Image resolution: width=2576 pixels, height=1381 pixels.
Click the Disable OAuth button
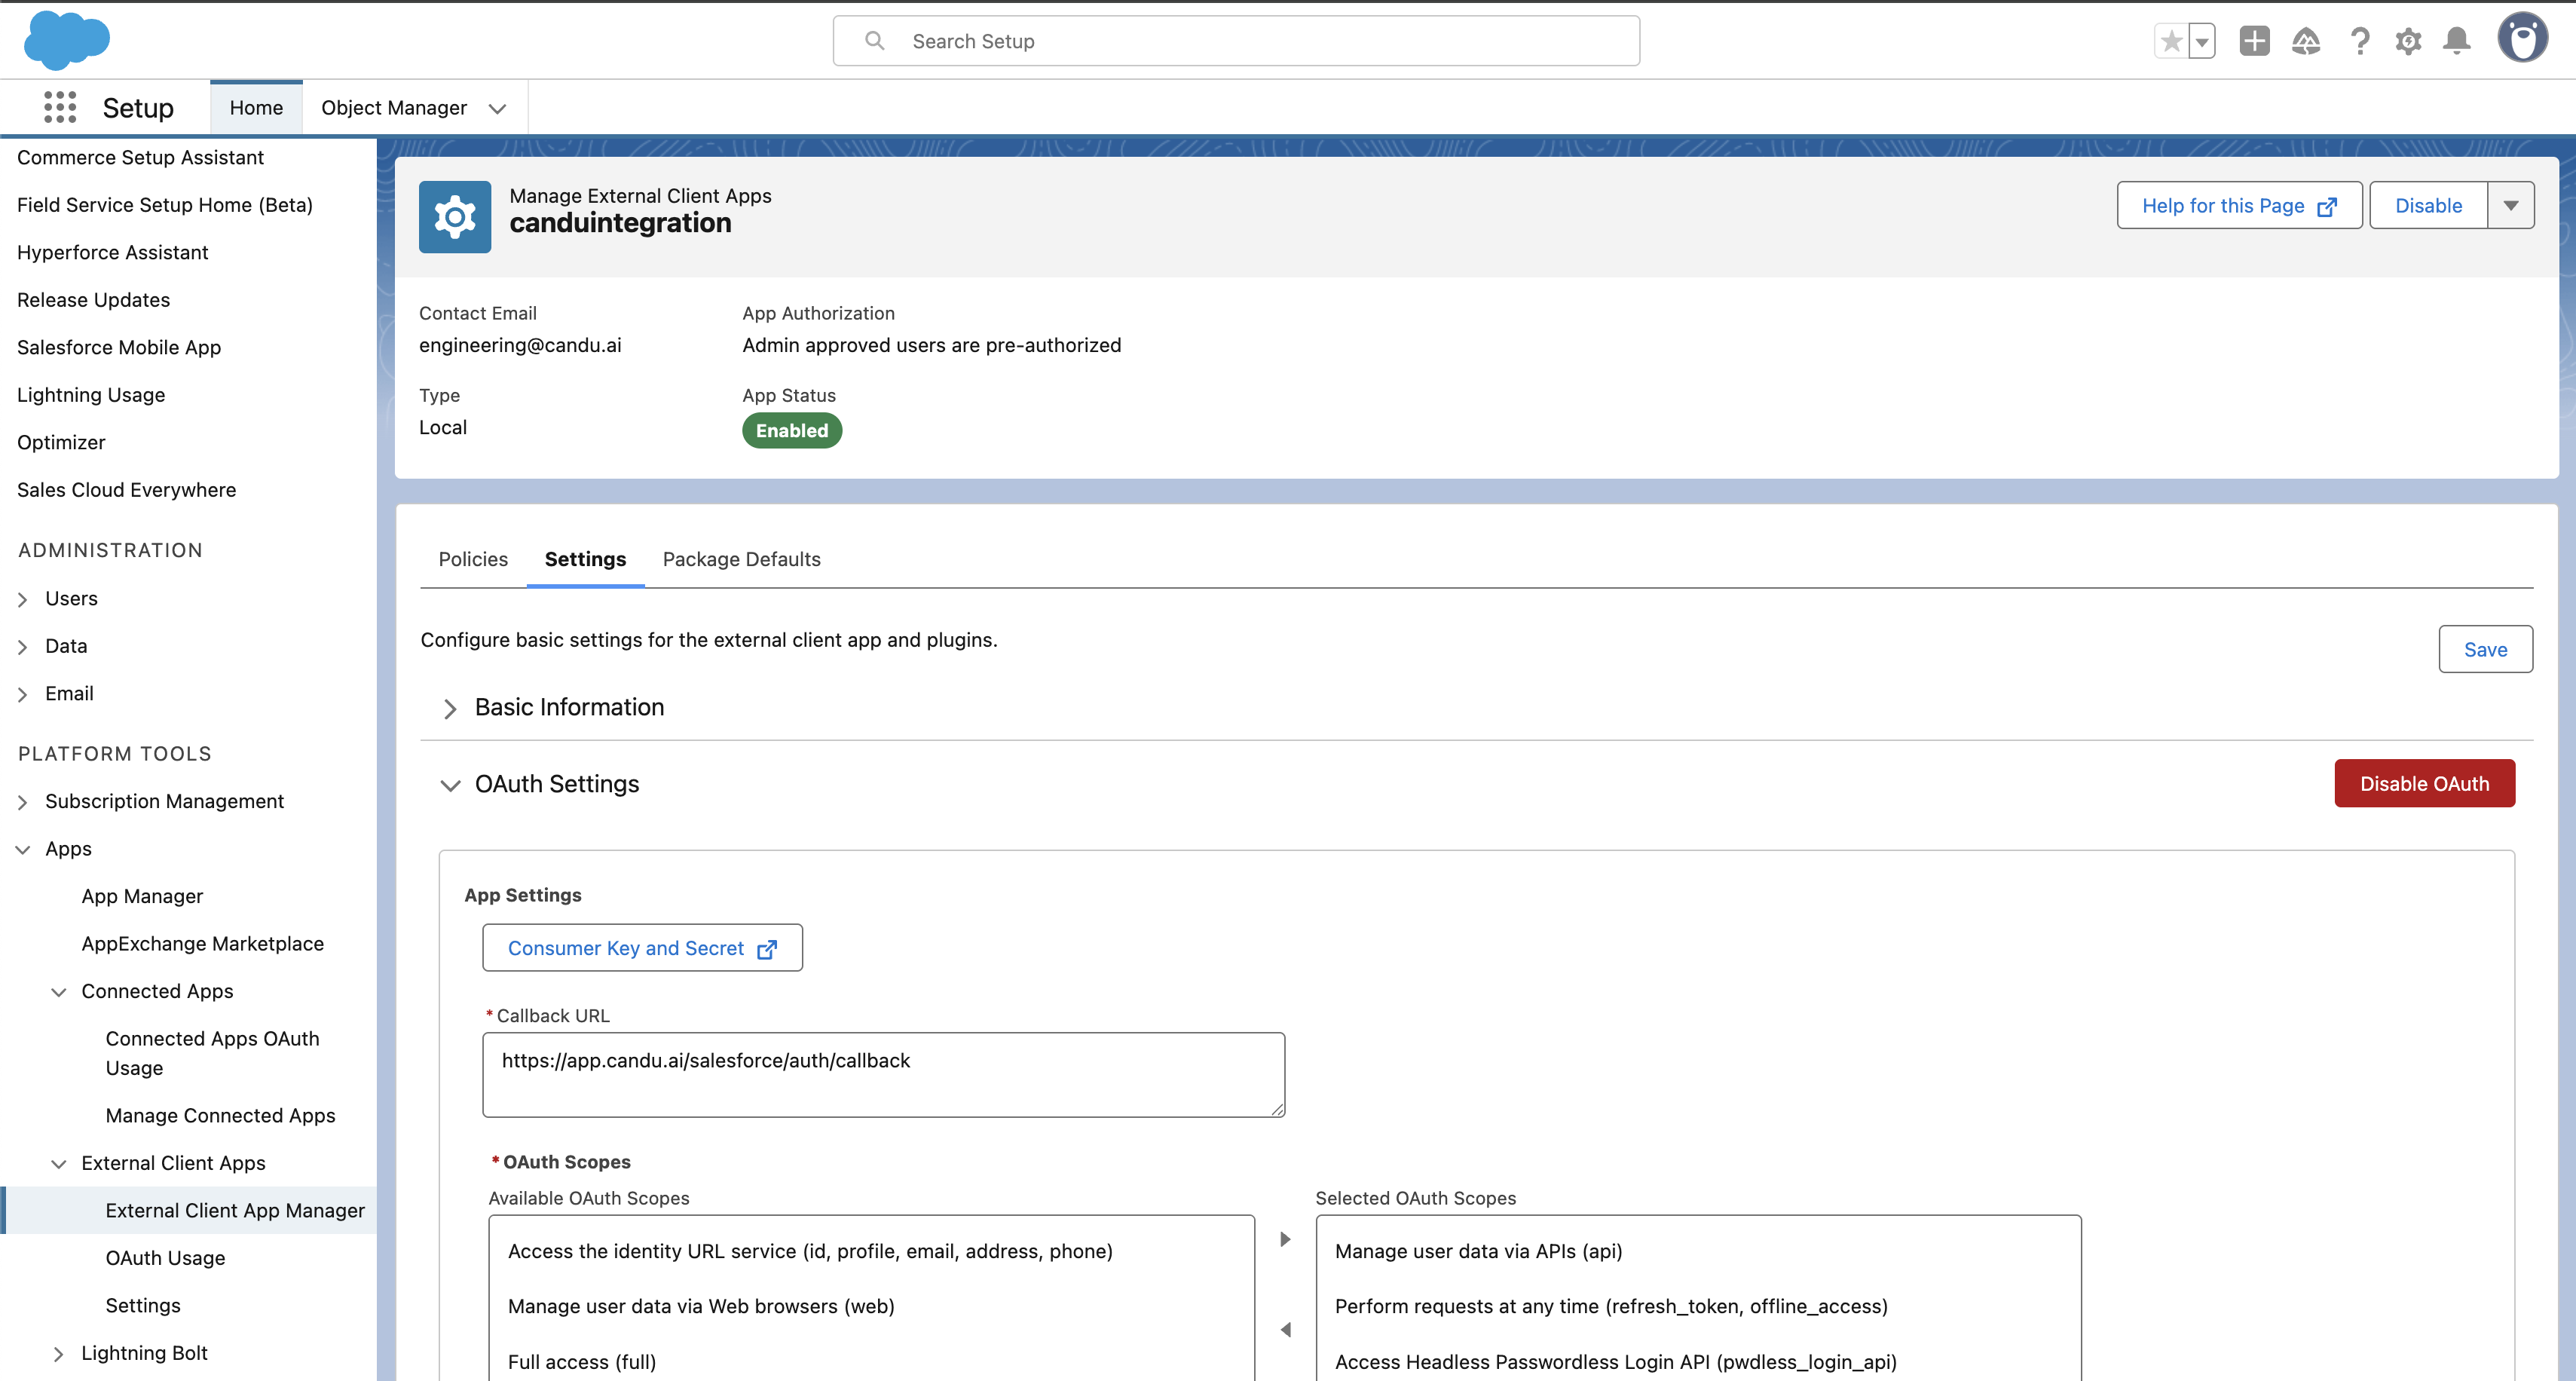point(2424,783)
